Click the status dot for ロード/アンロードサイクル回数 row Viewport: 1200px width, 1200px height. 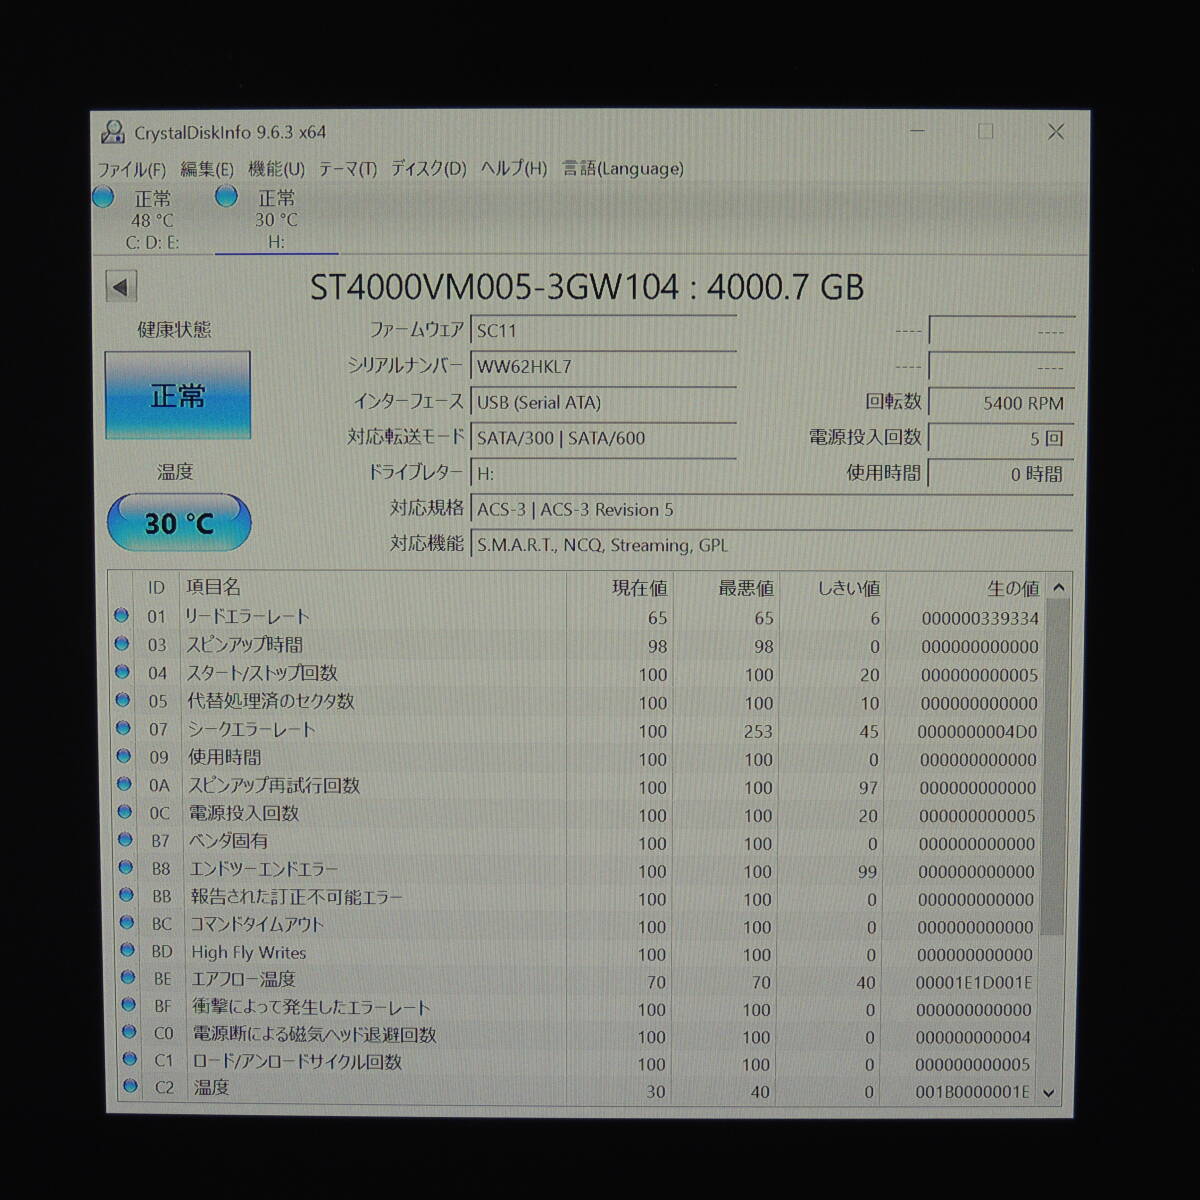coord(130,1058)
